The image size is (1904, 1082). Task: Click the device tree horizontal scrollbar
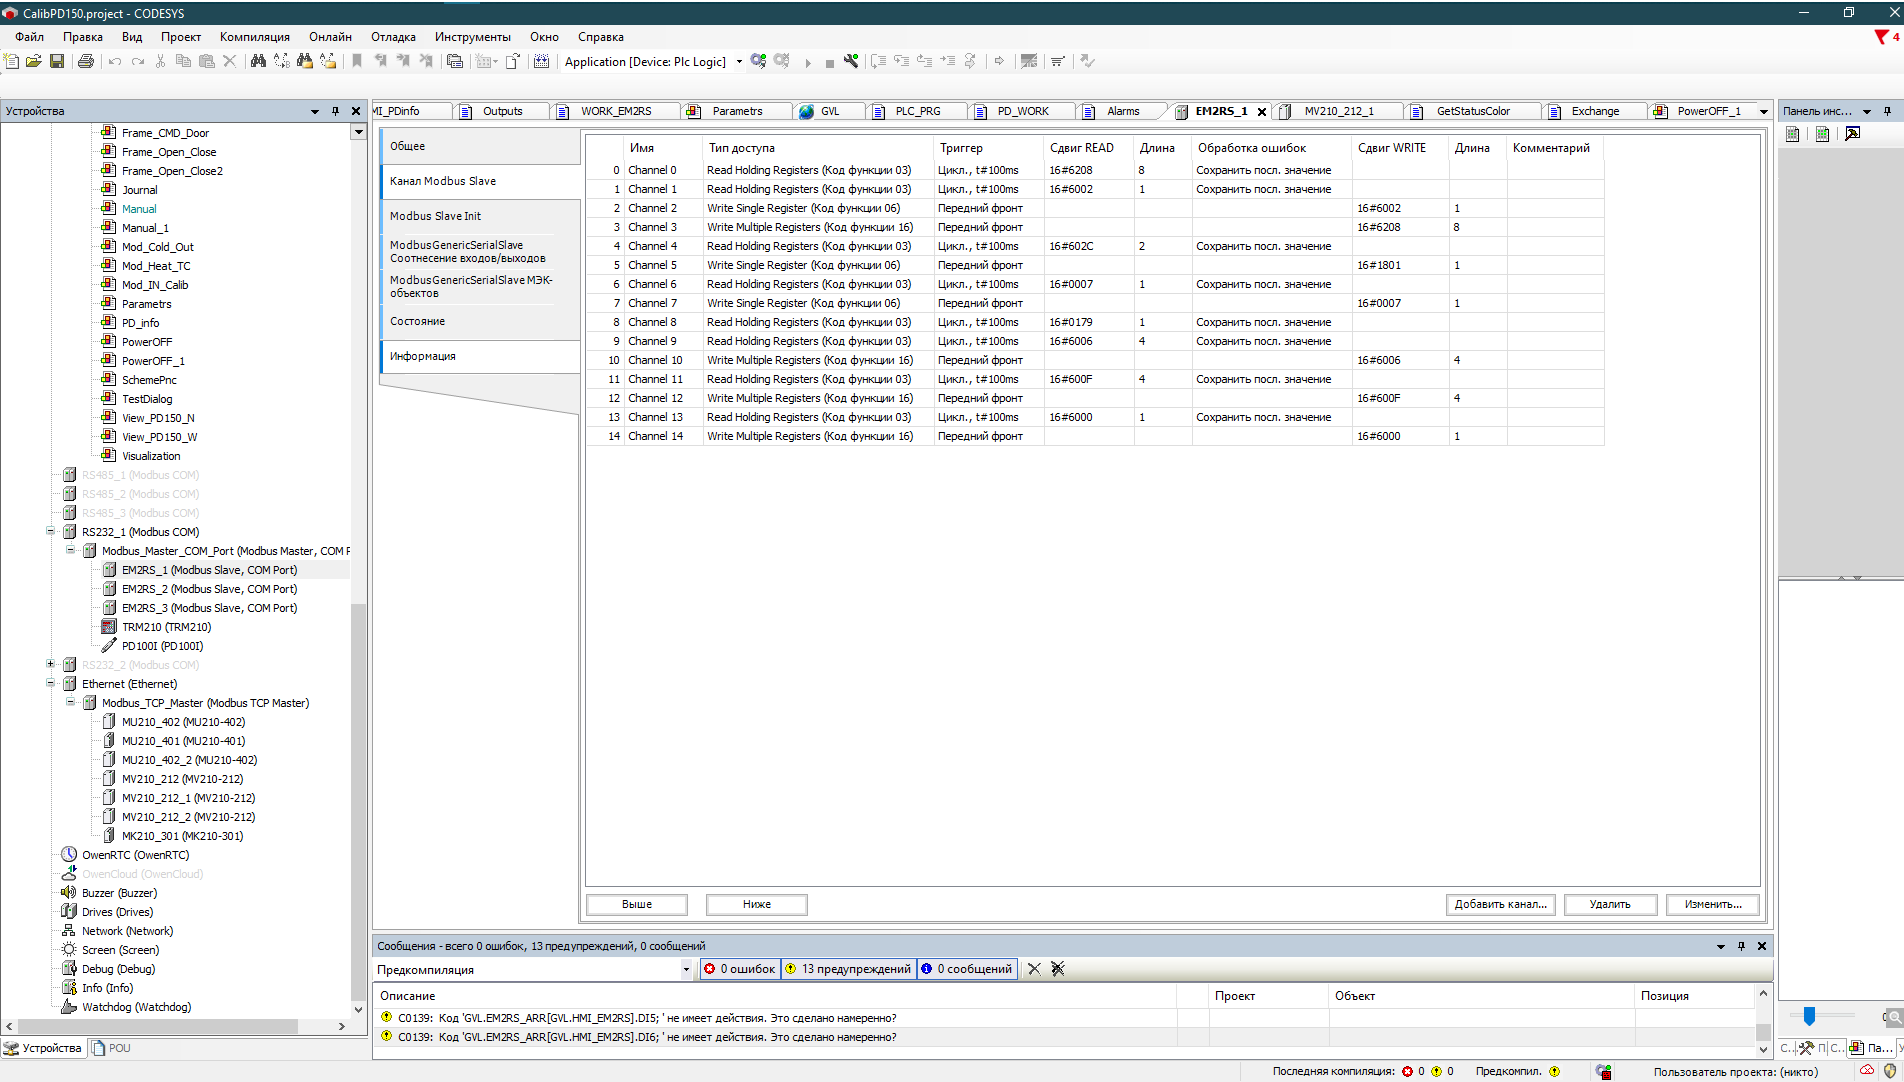point(157,1026)
